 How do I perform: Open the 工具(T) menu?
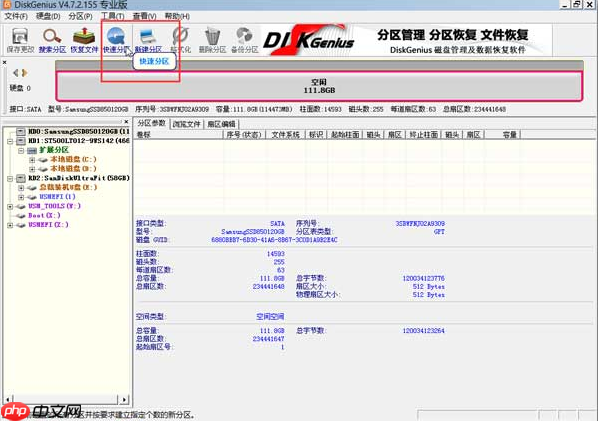pos(113,16)
